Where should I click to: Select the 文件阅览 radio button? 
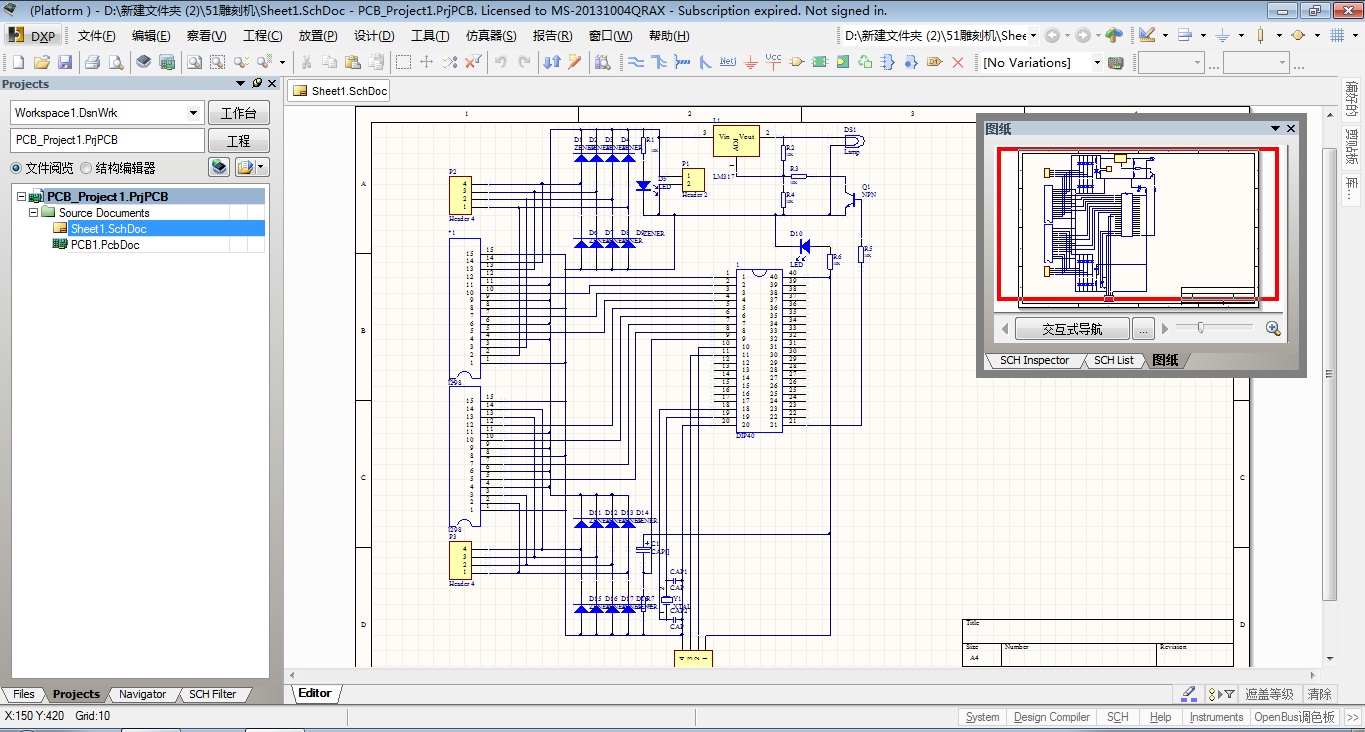click(16, 168)
